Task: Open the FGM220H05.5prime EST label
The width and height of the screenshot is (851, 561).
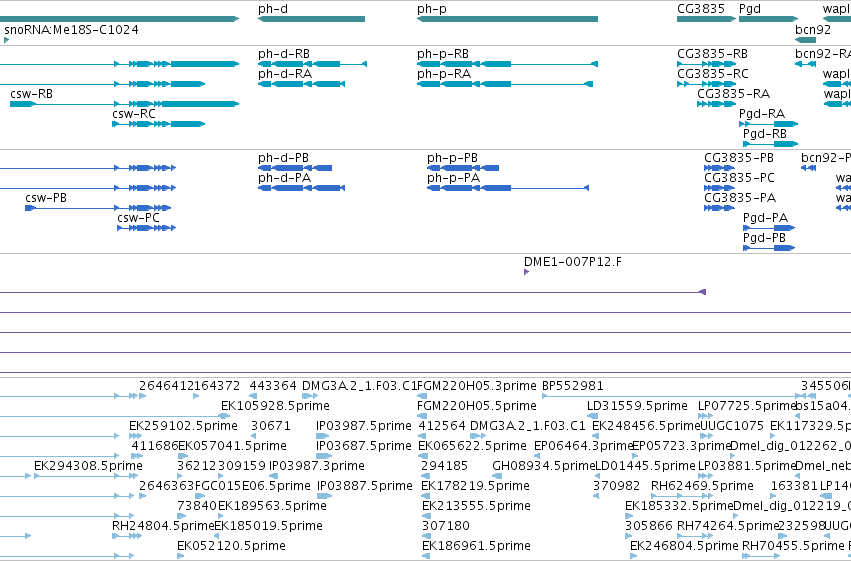Action: point(477,406)
